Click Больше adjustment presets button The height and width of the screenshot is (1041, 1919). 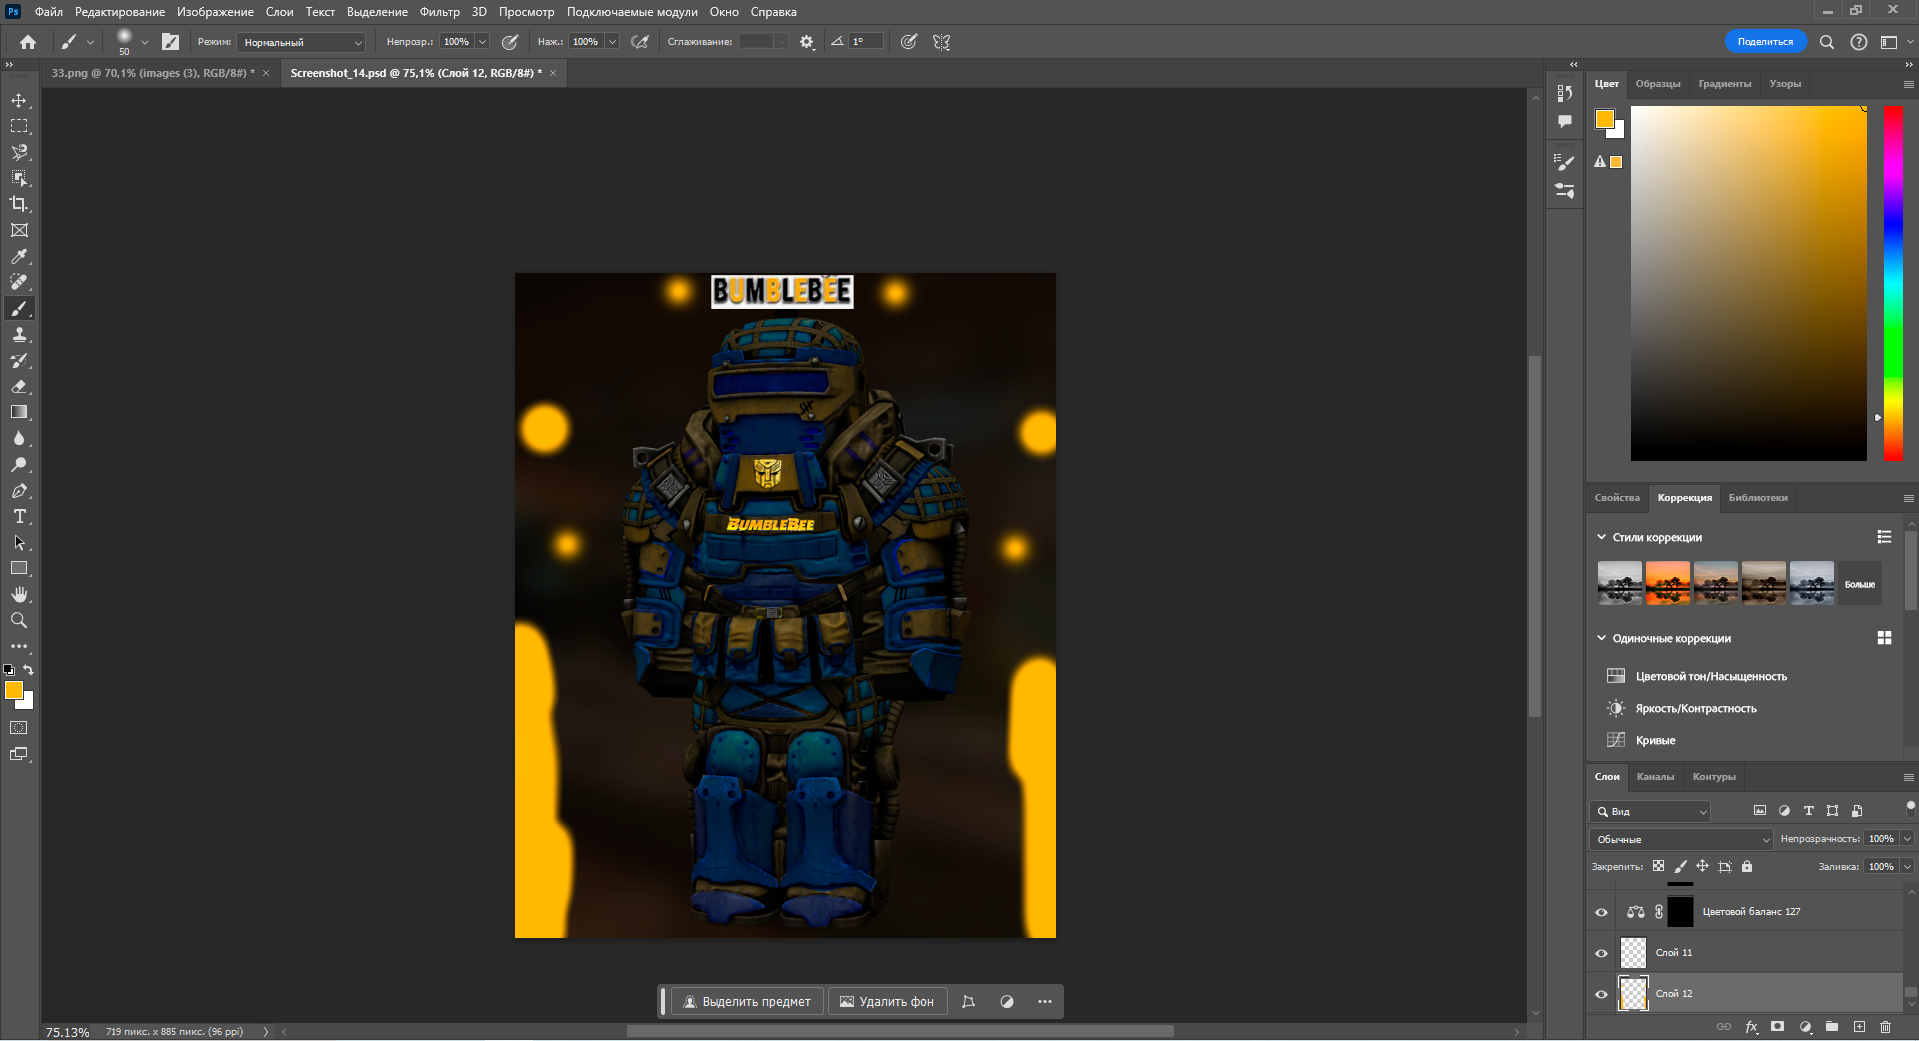pyautogui.click(x=1860, y=584)
